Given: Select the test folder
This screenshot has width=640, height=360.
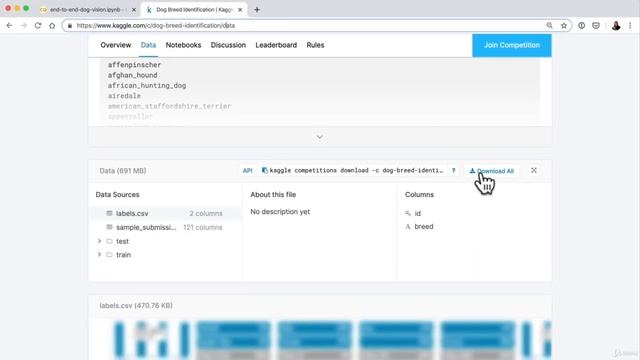Looking at the screenshot, I should [122, 241].
